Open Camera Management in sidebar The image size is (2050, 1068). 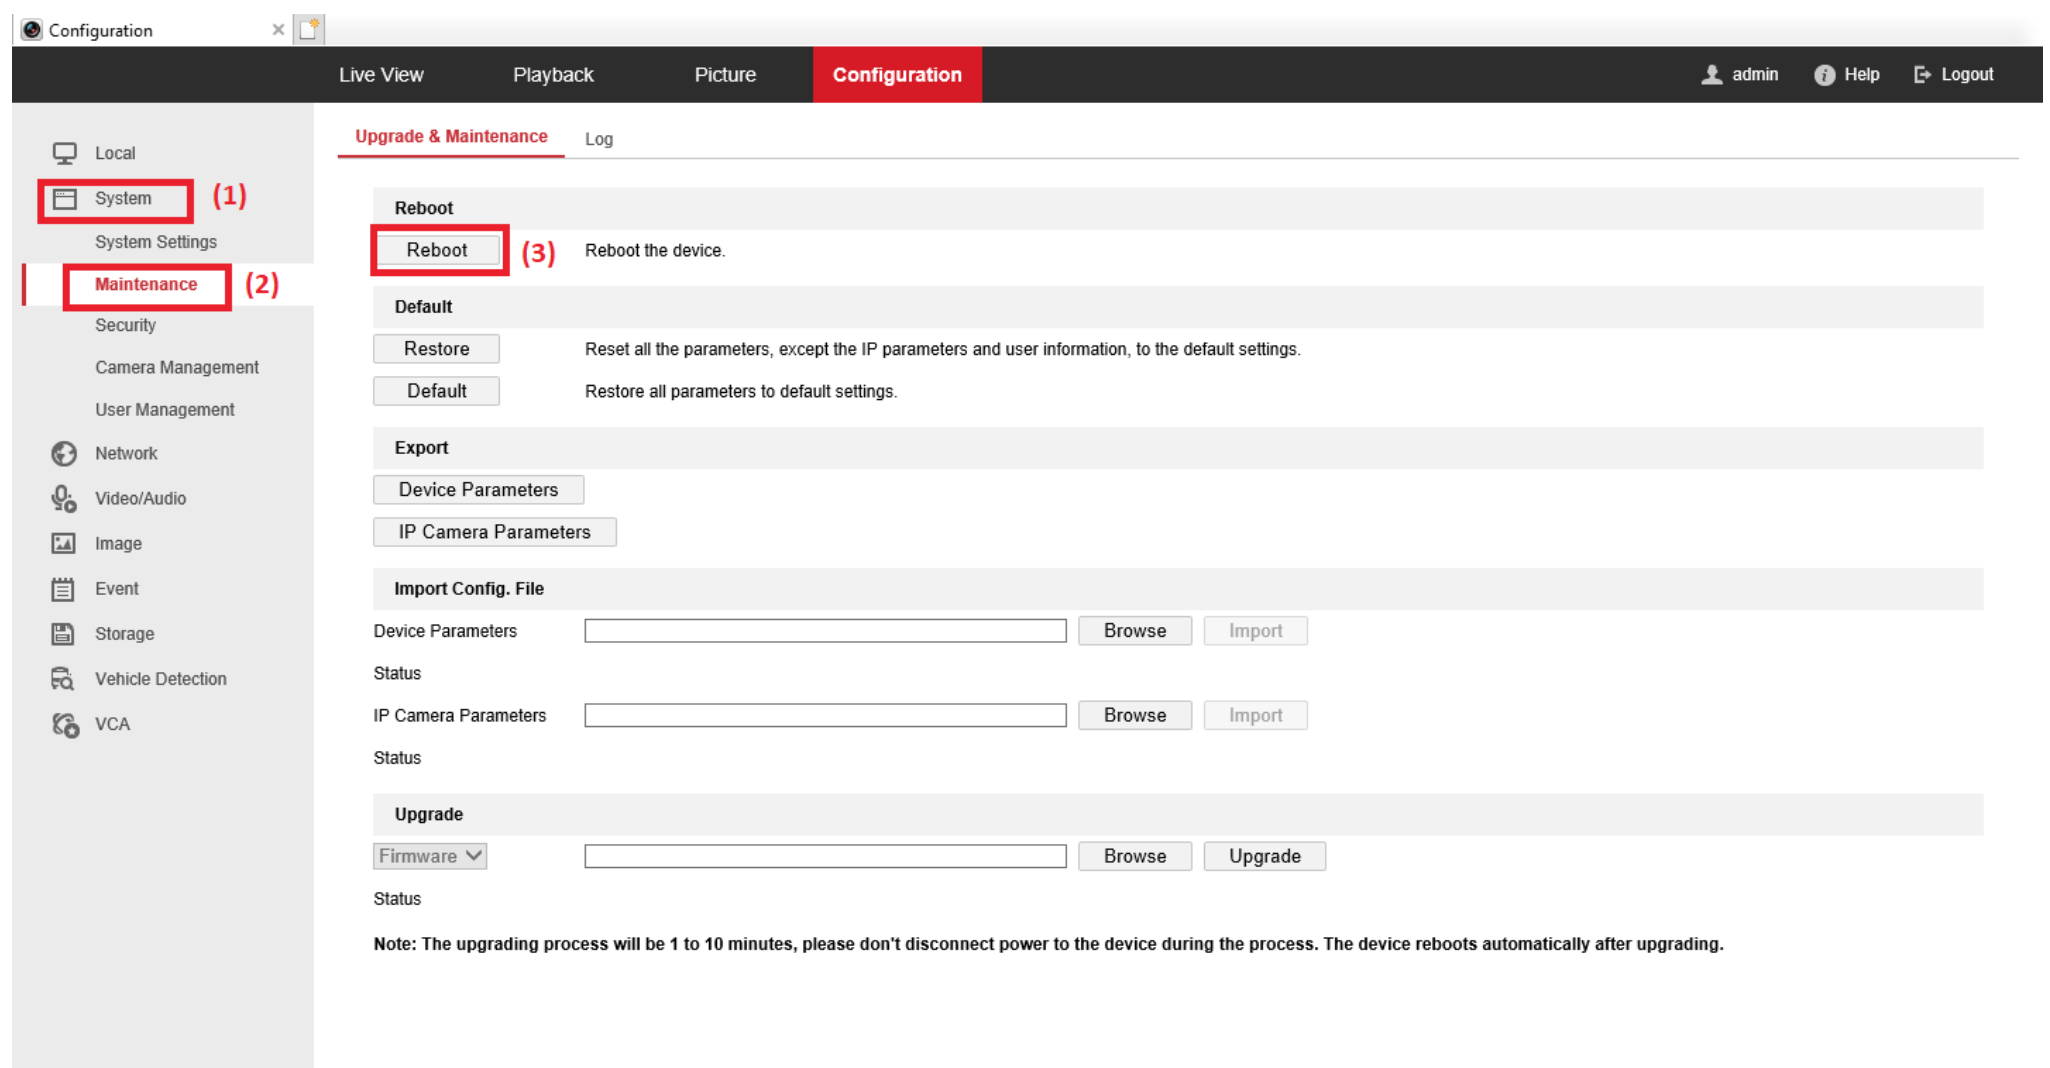(x=177, y=367)
